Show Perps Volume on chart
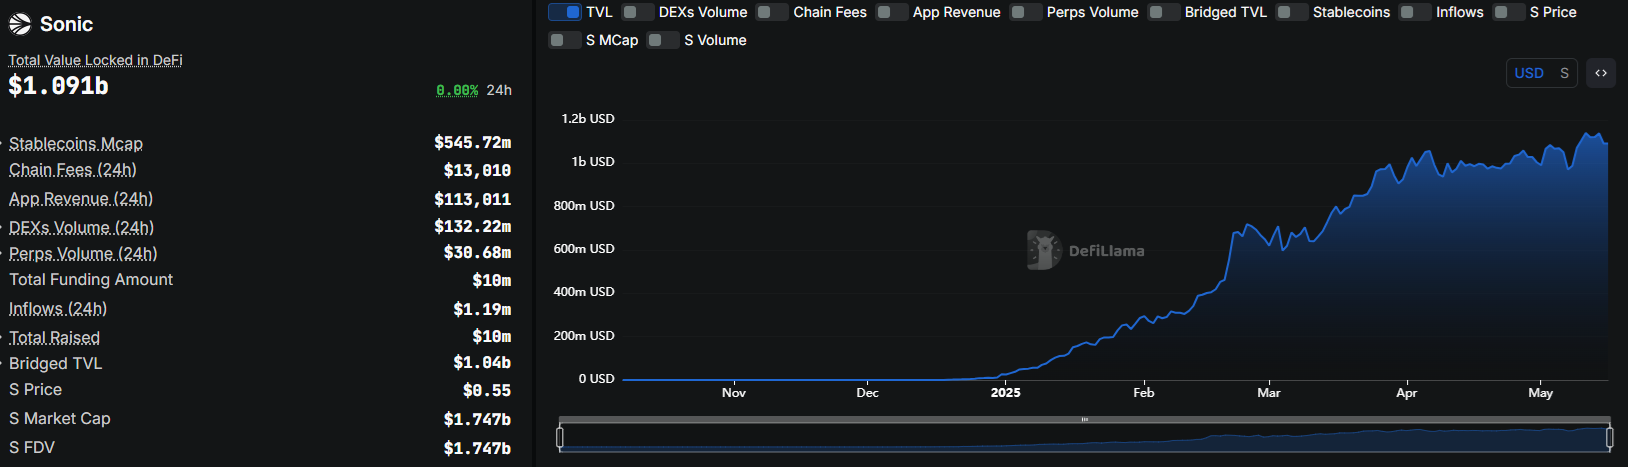 point(1026,12)
